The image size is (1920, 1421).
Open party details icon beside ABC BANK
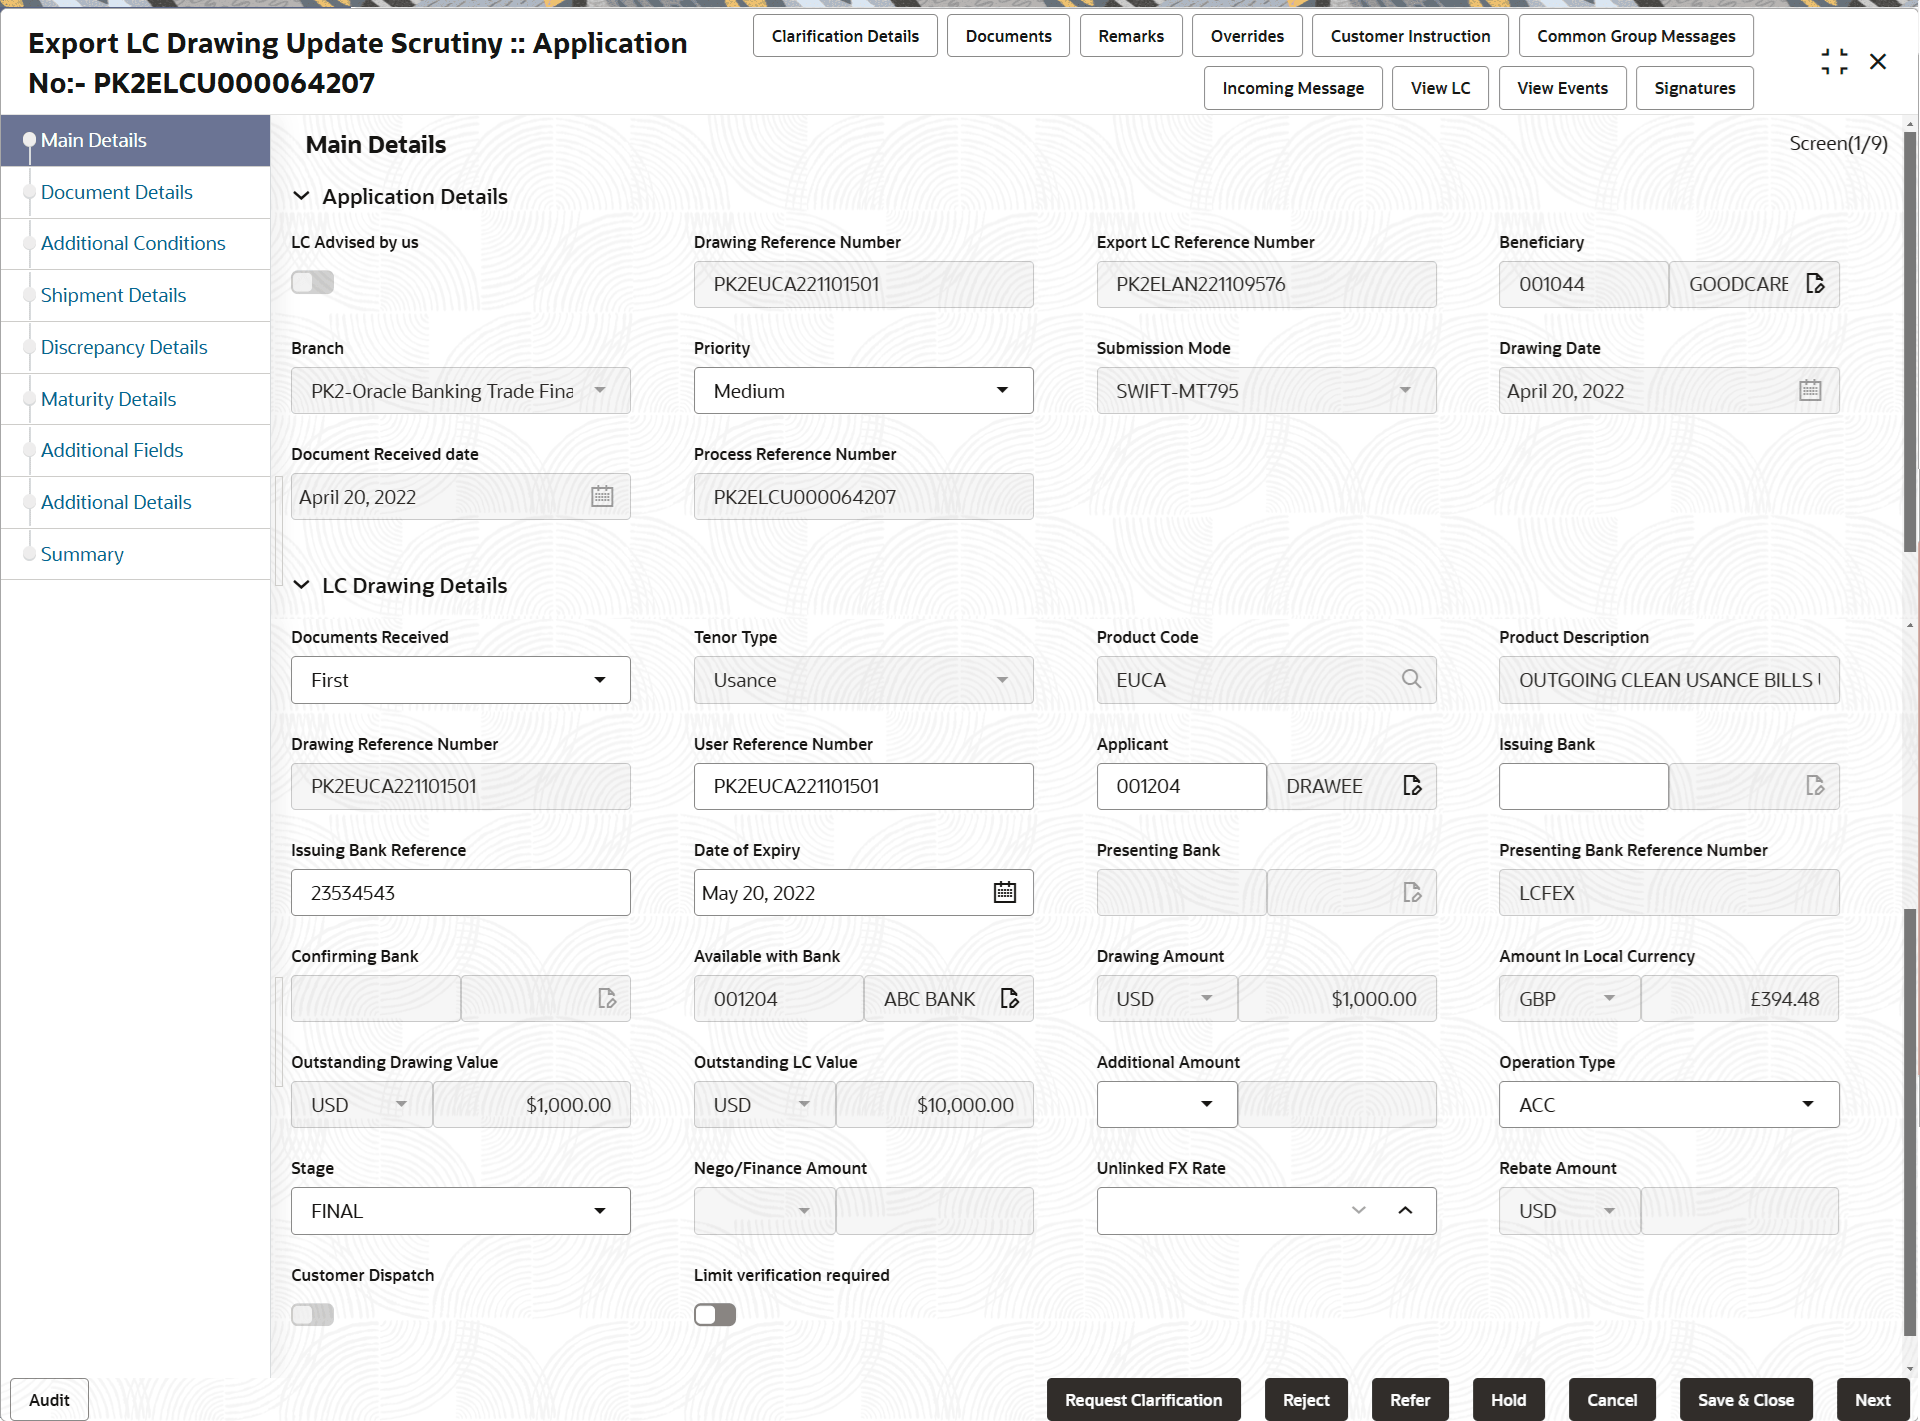pos(1009,997)
